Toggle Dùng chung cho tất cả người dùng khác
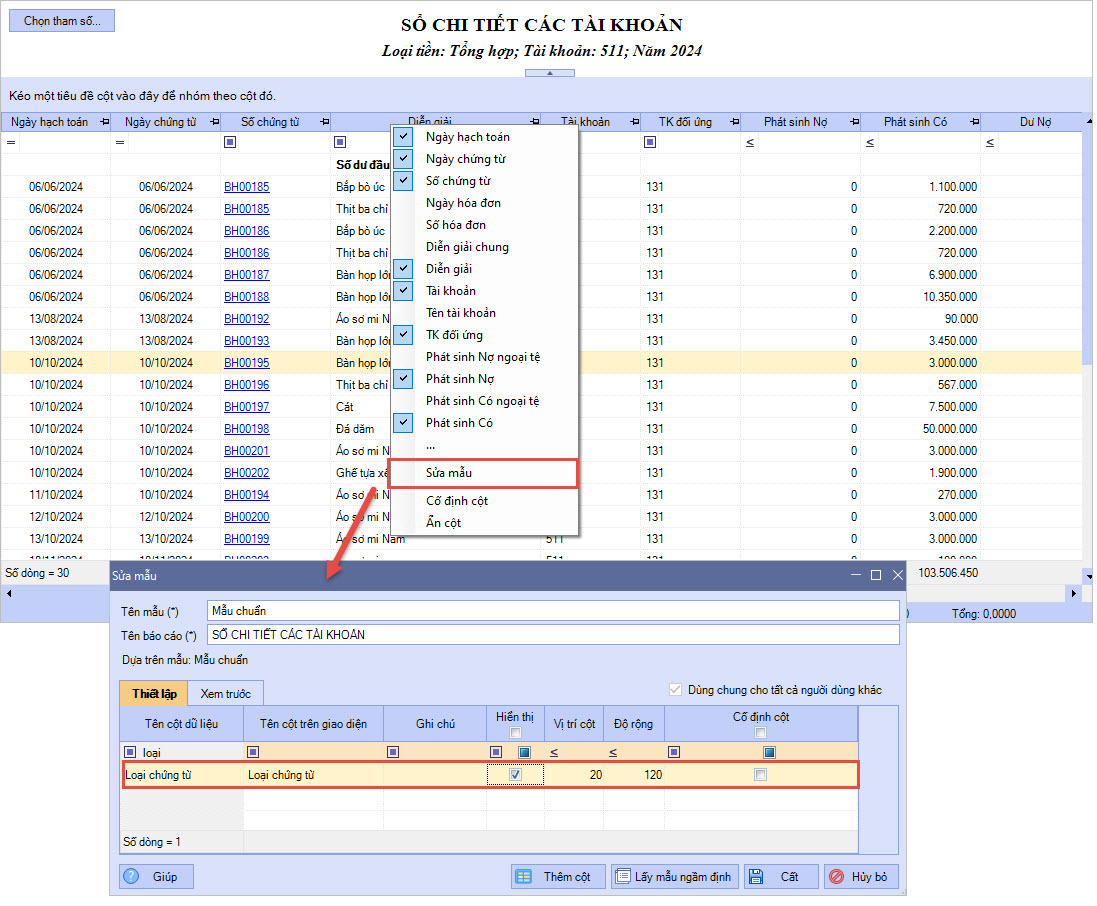 point(677,690)
